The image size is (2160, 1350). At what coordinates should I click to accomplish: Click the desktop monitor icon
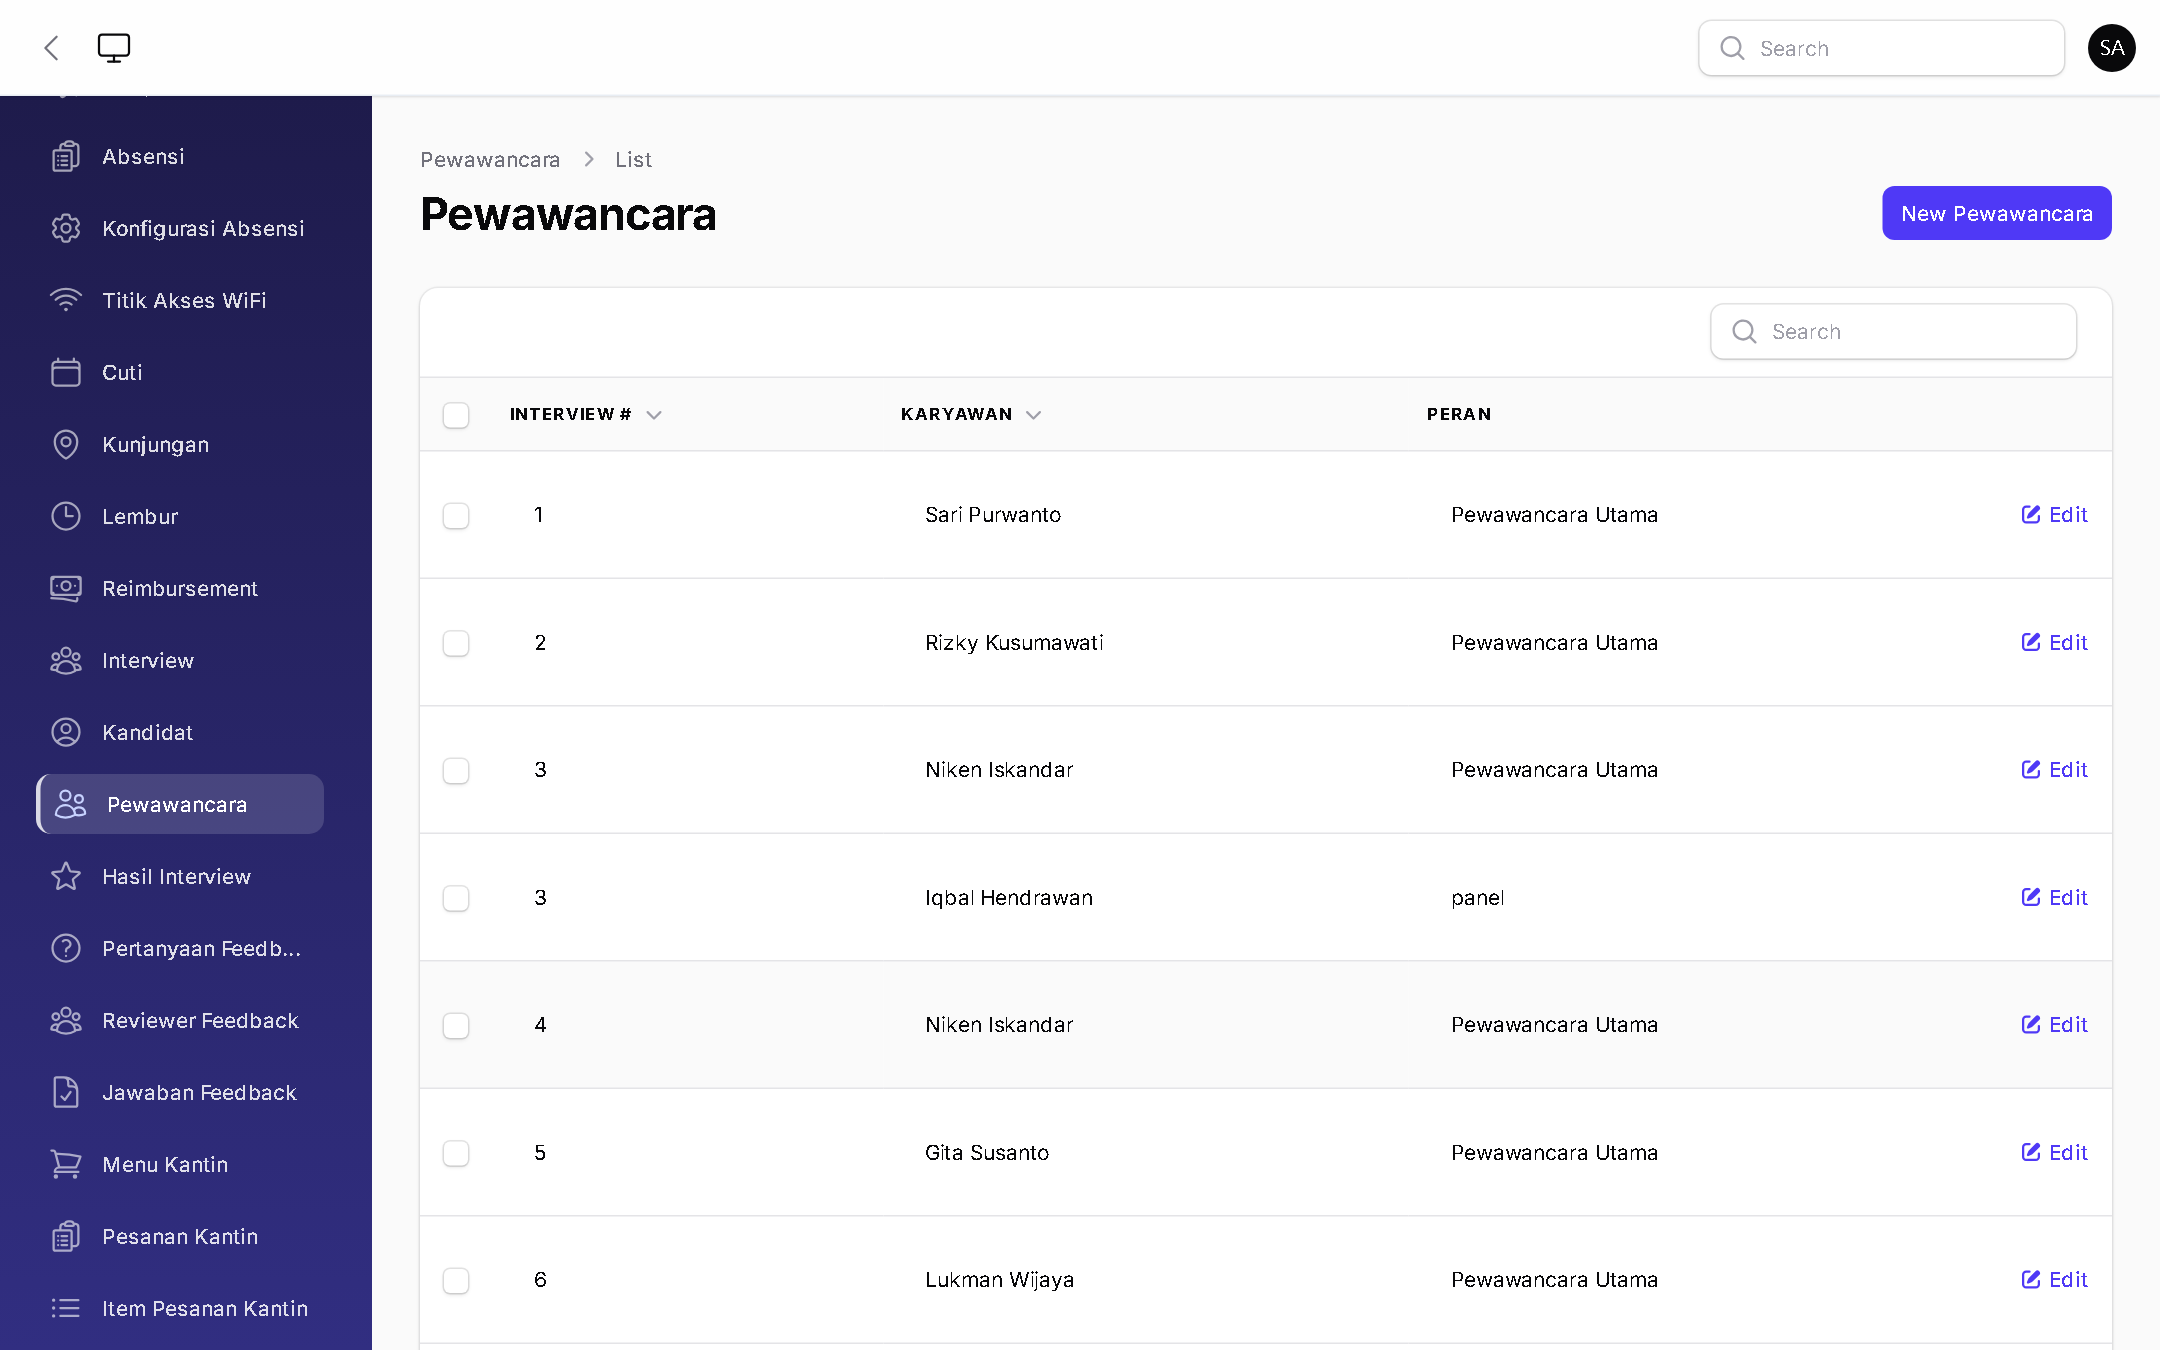(x=114, y=48)
